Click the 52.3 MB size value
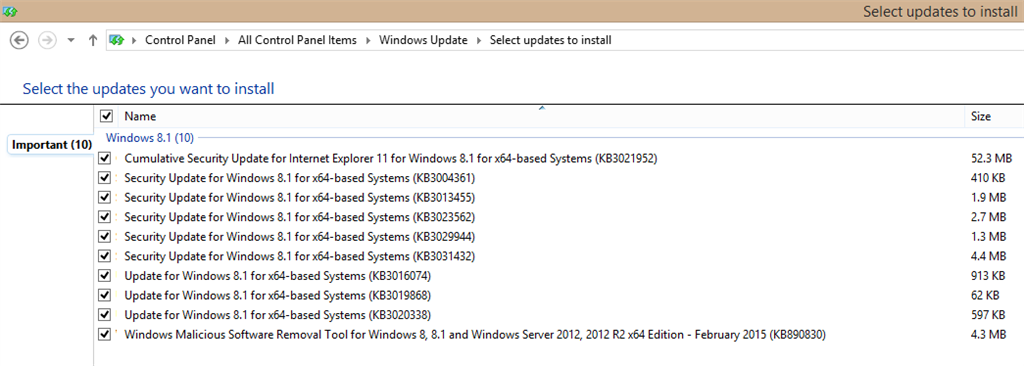The image size is (1024, 366). click(x=991, y=158)
